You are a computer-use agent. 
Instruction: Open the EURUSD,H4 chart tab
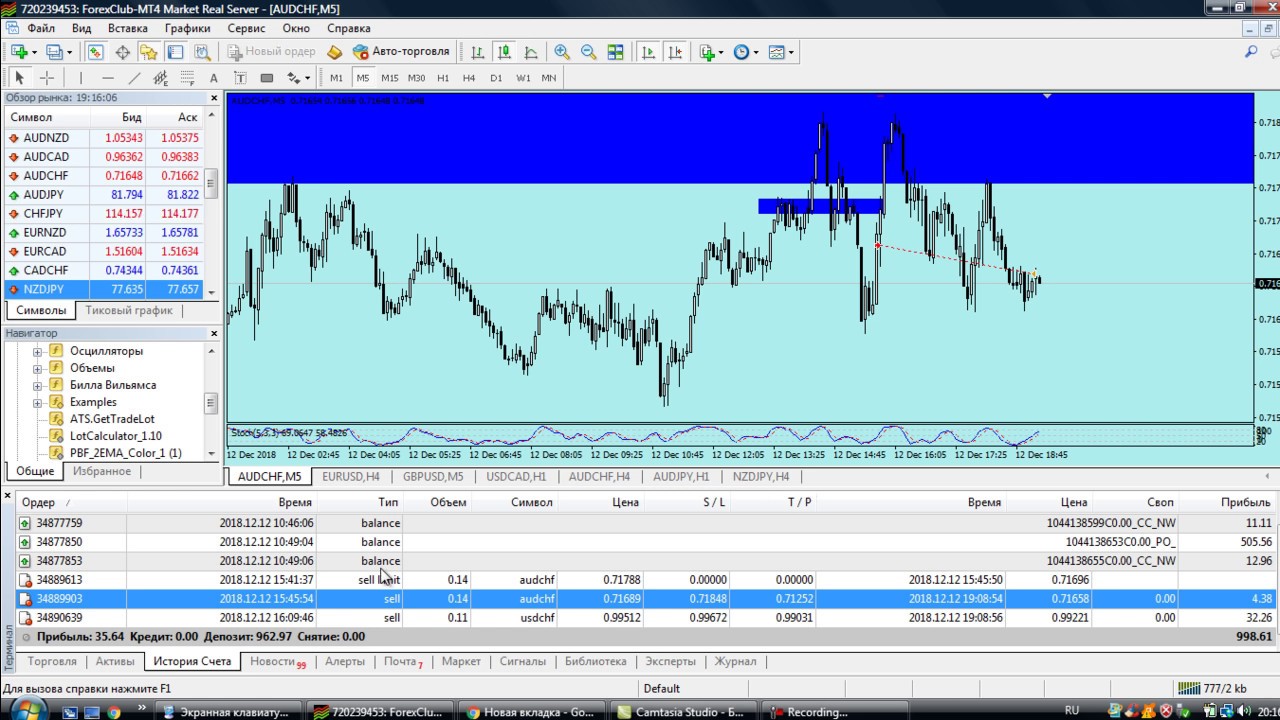351,477
